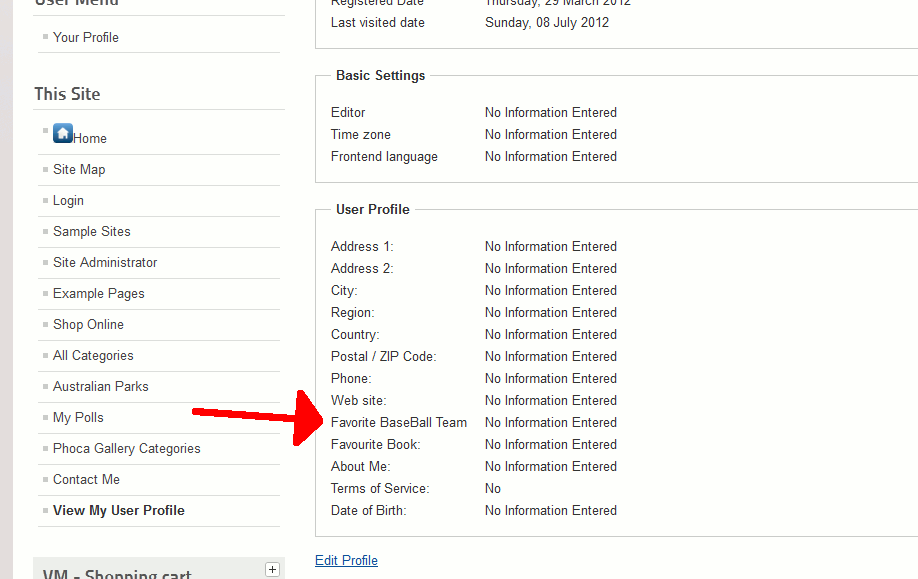Click the Home text link
This screenshot has width=918, height=579.
90,139
